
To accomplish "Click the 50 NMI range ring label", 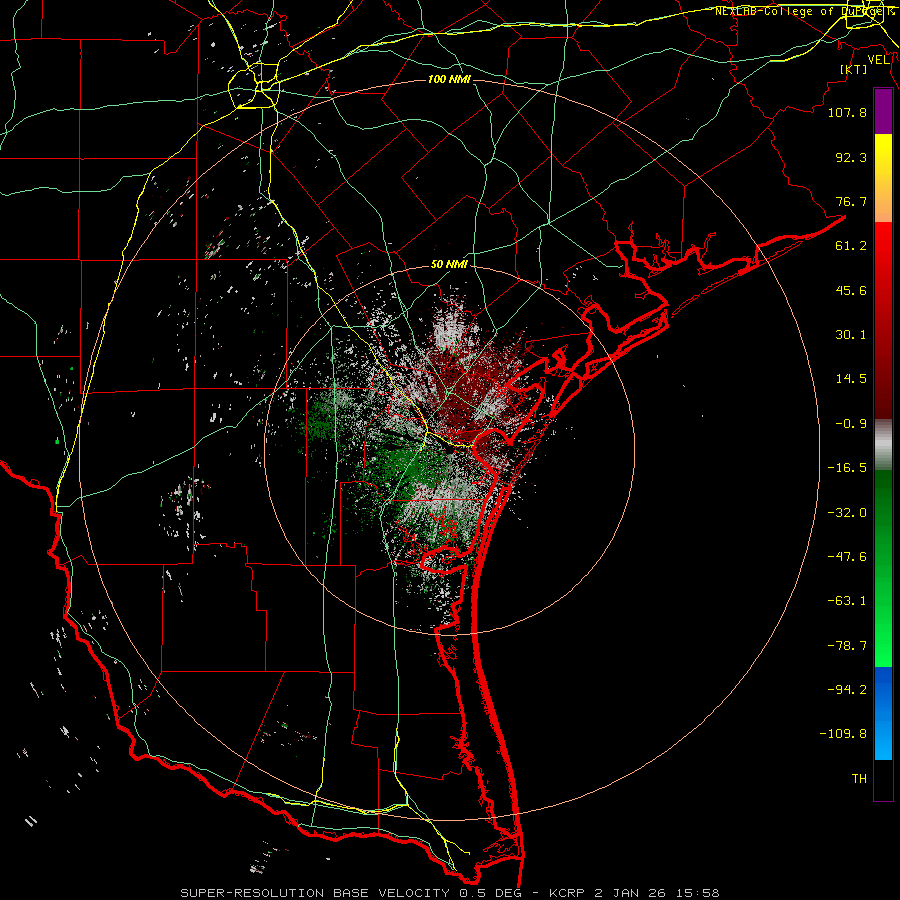I will pyautogui.click(x=449, y=264).
